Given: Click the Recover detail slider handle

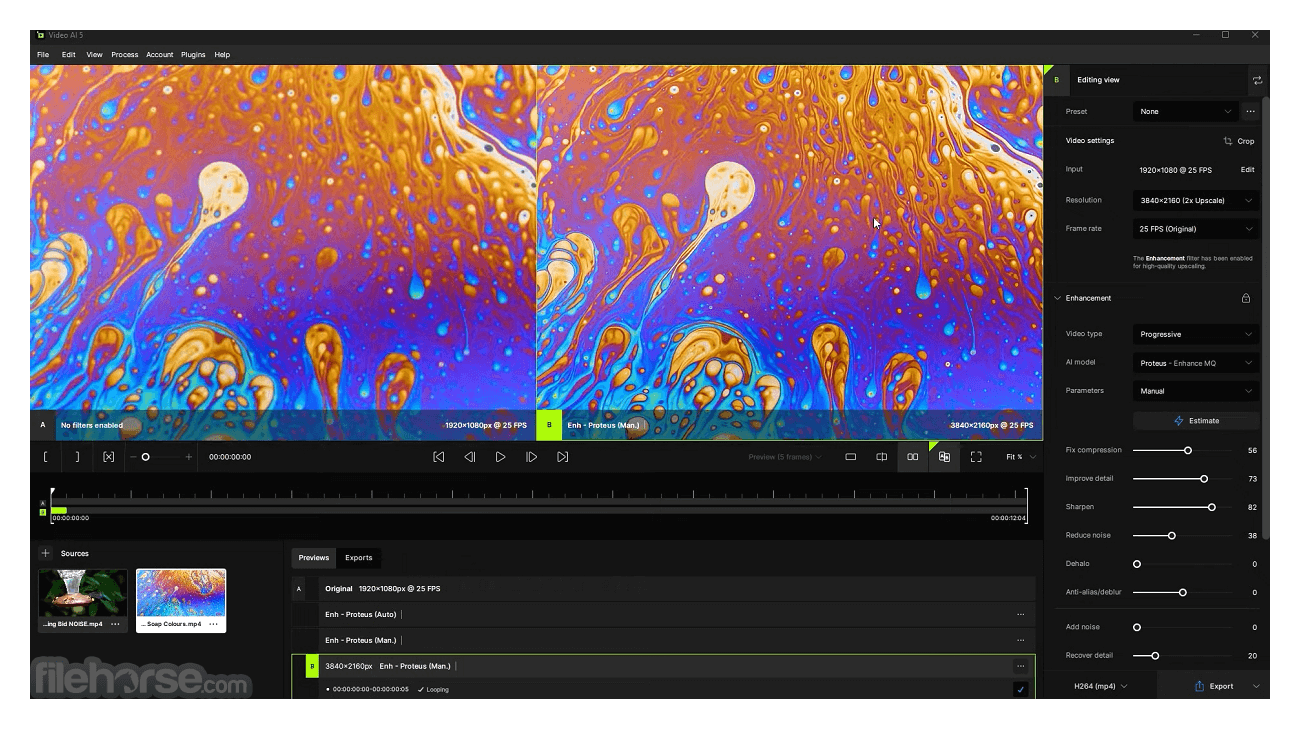Looking at the screenshot, I should pyautogui.click(x=1155, y=656).
